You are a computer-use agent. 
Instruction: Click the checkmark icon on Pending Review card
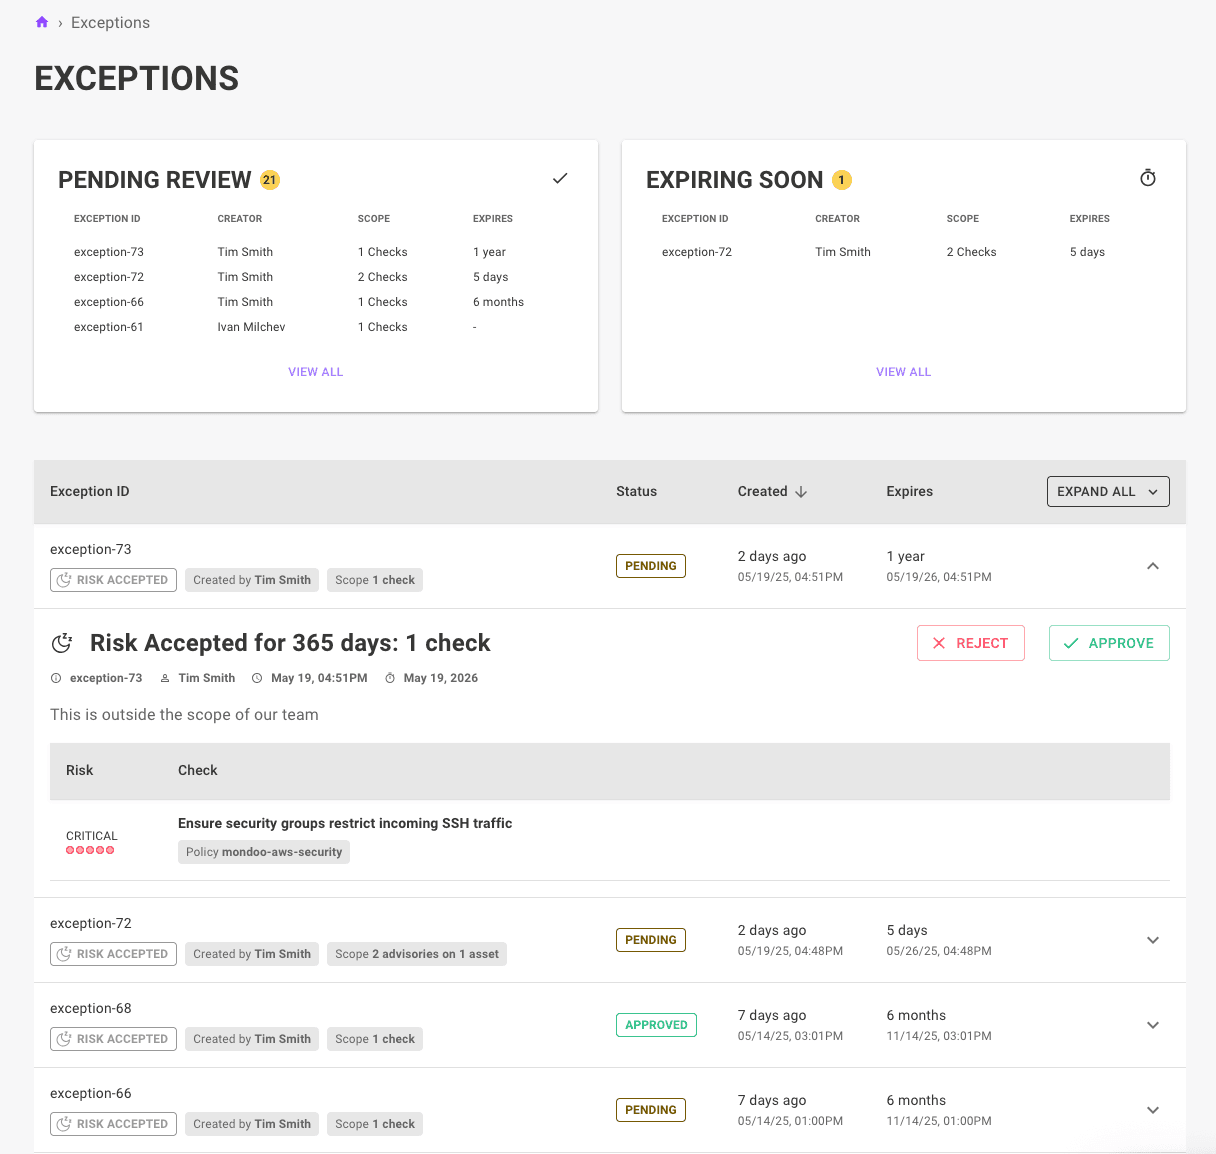[560, 177]
